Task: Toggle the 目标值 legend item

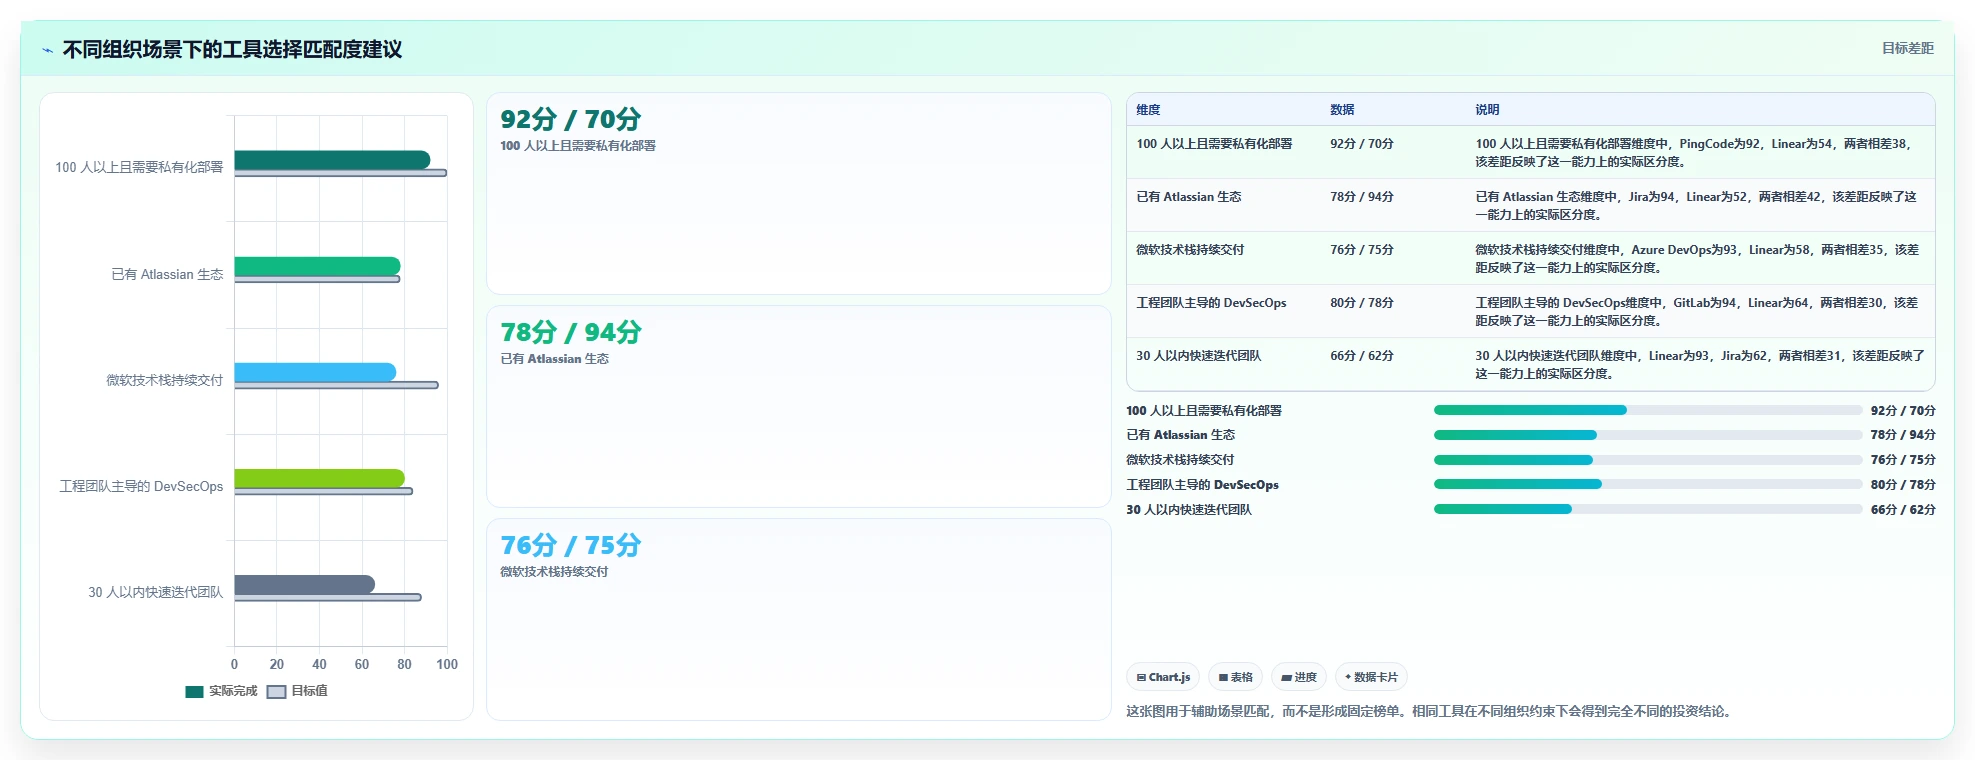Action: point(297,691)
